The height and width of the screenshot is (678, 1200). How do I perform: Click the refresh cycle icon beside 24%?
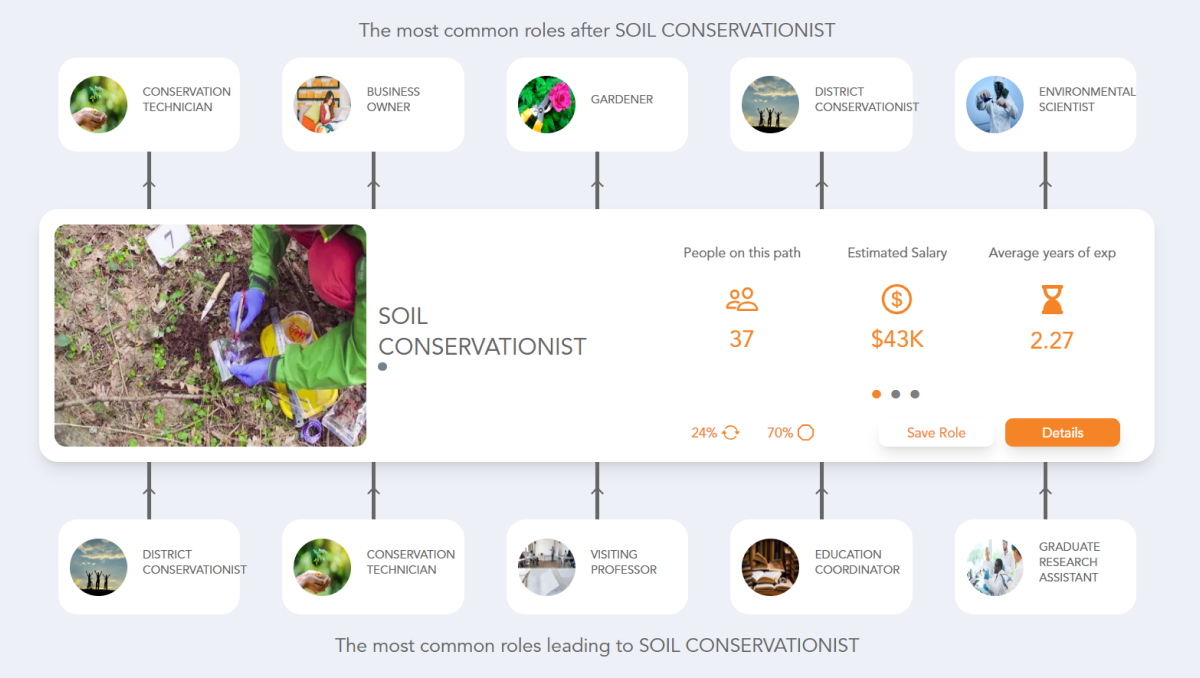729,432
